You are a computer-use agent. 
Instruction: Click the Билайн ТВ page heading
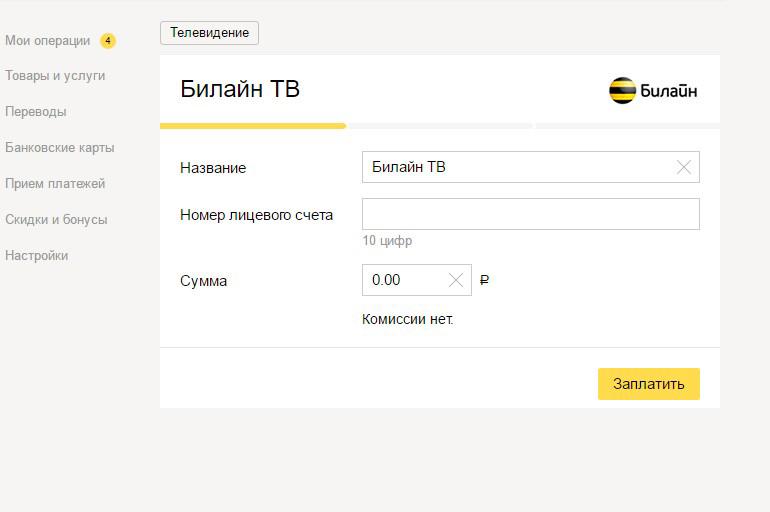(240, 89)
